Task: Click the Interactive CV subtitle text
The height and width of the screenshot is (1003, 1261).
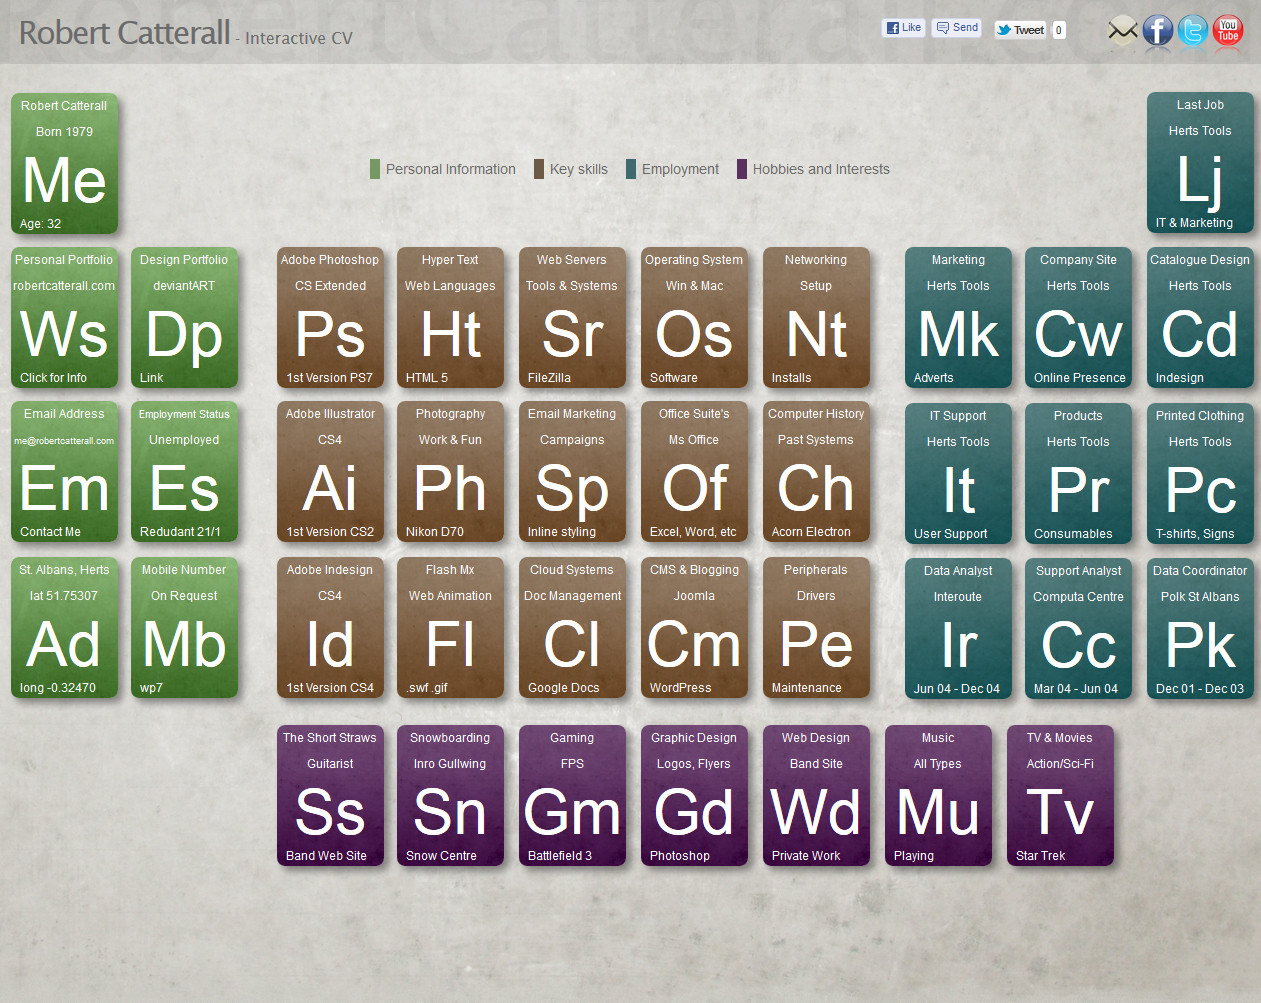Action: coord(299,38)
